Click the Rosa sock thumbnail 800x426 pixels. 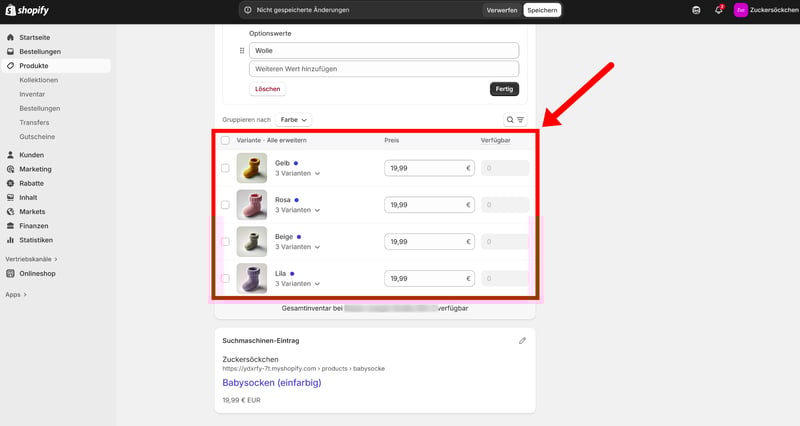(252, 205)
